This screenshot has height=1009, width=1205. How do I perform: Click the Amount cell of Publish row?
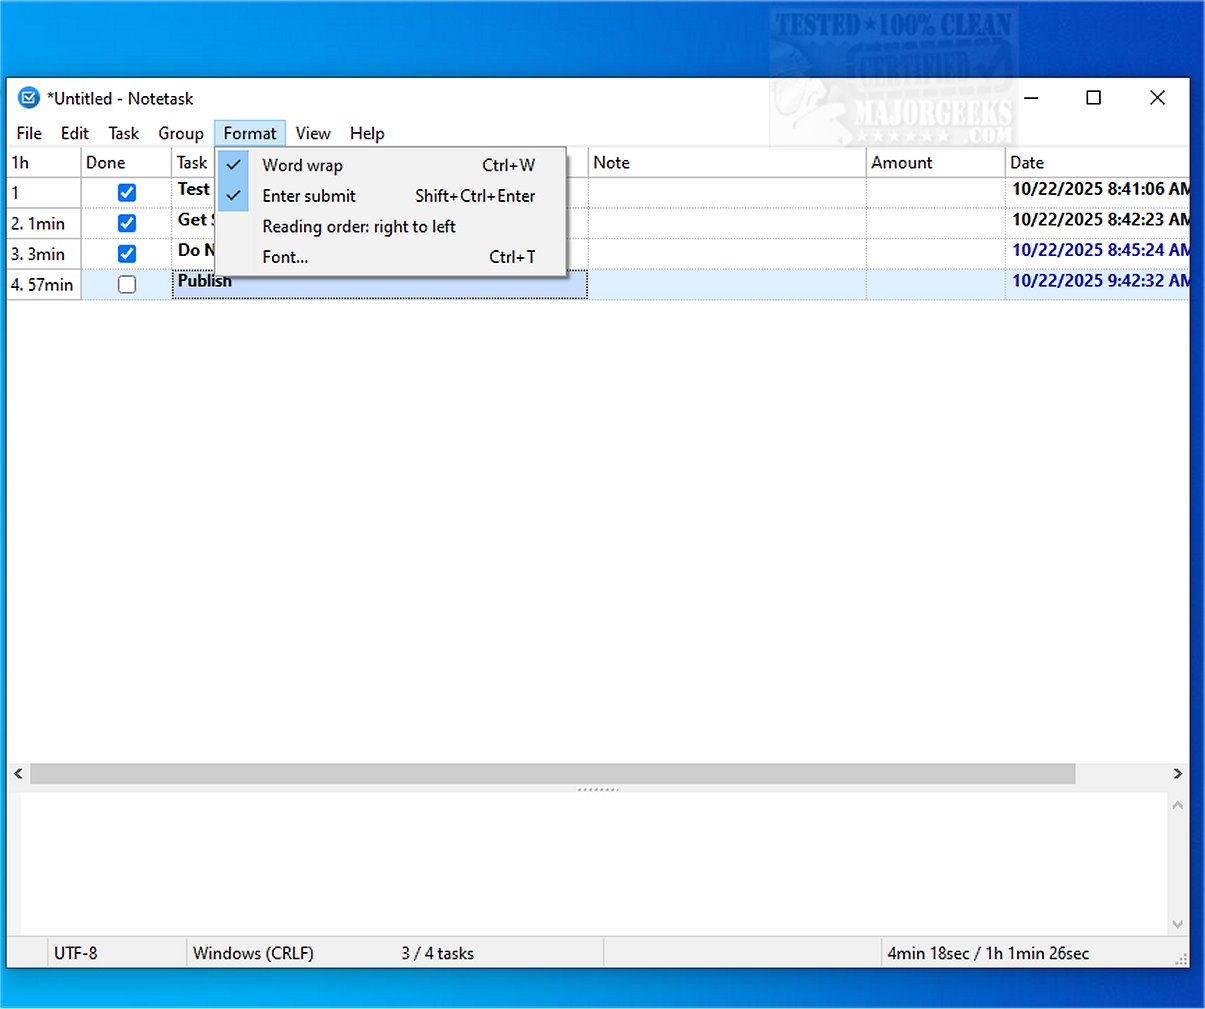[936, 285]
